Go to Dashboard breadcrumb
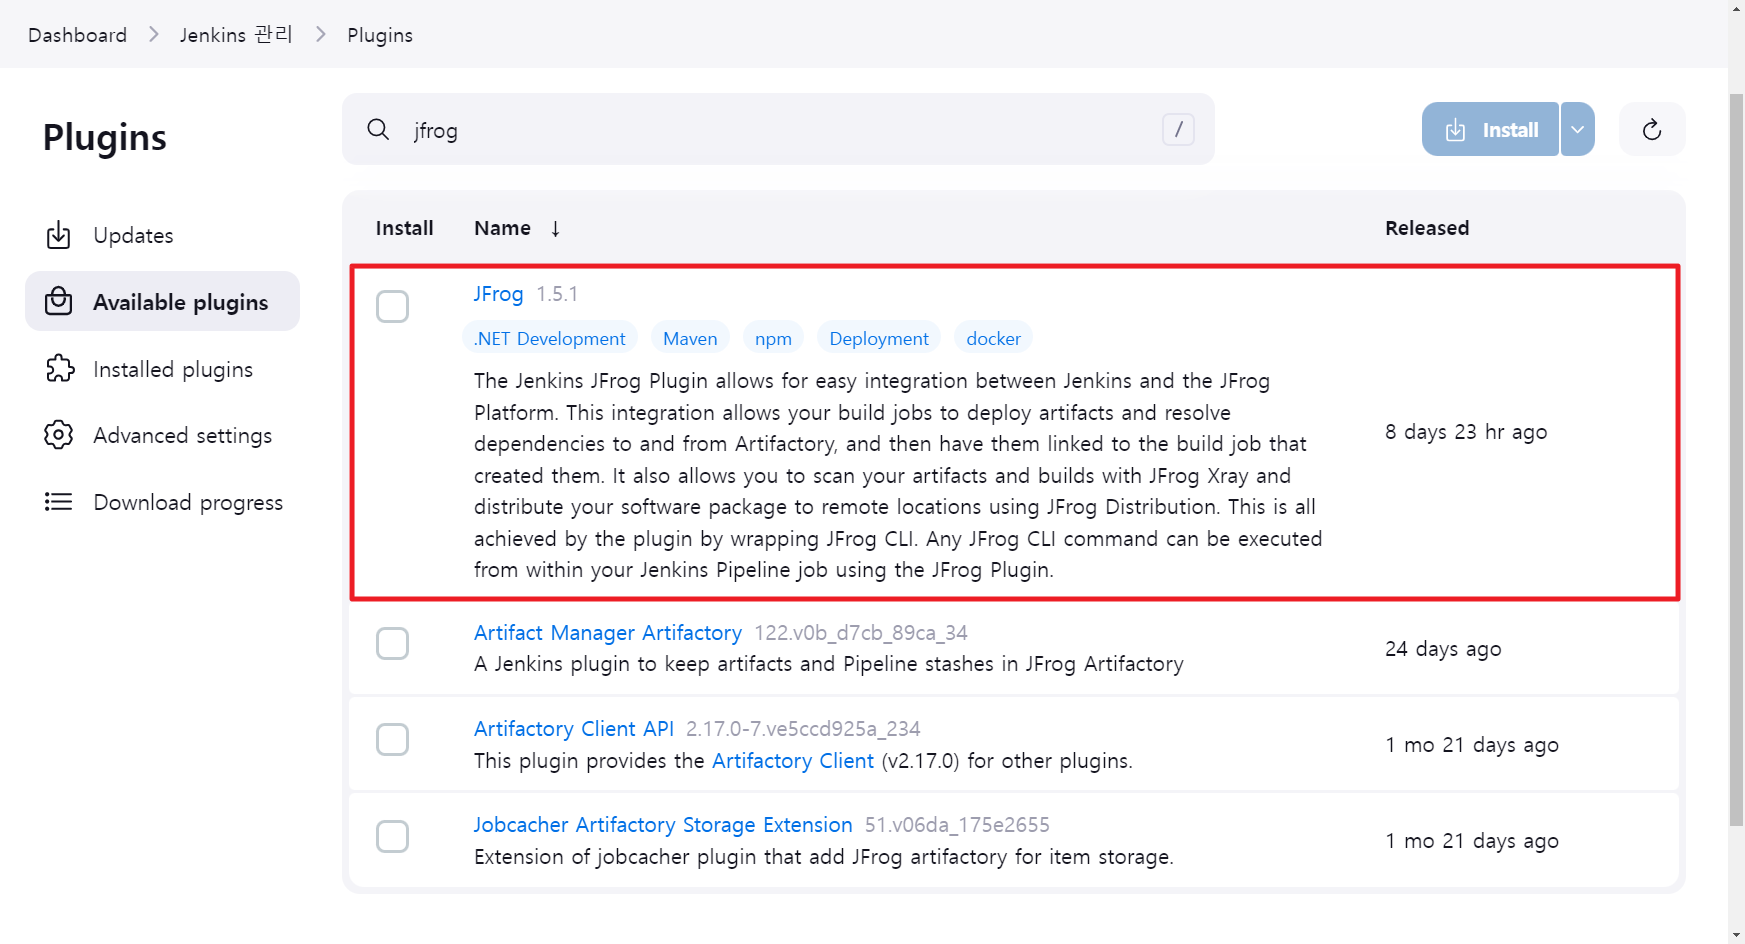 click(78, 35)
